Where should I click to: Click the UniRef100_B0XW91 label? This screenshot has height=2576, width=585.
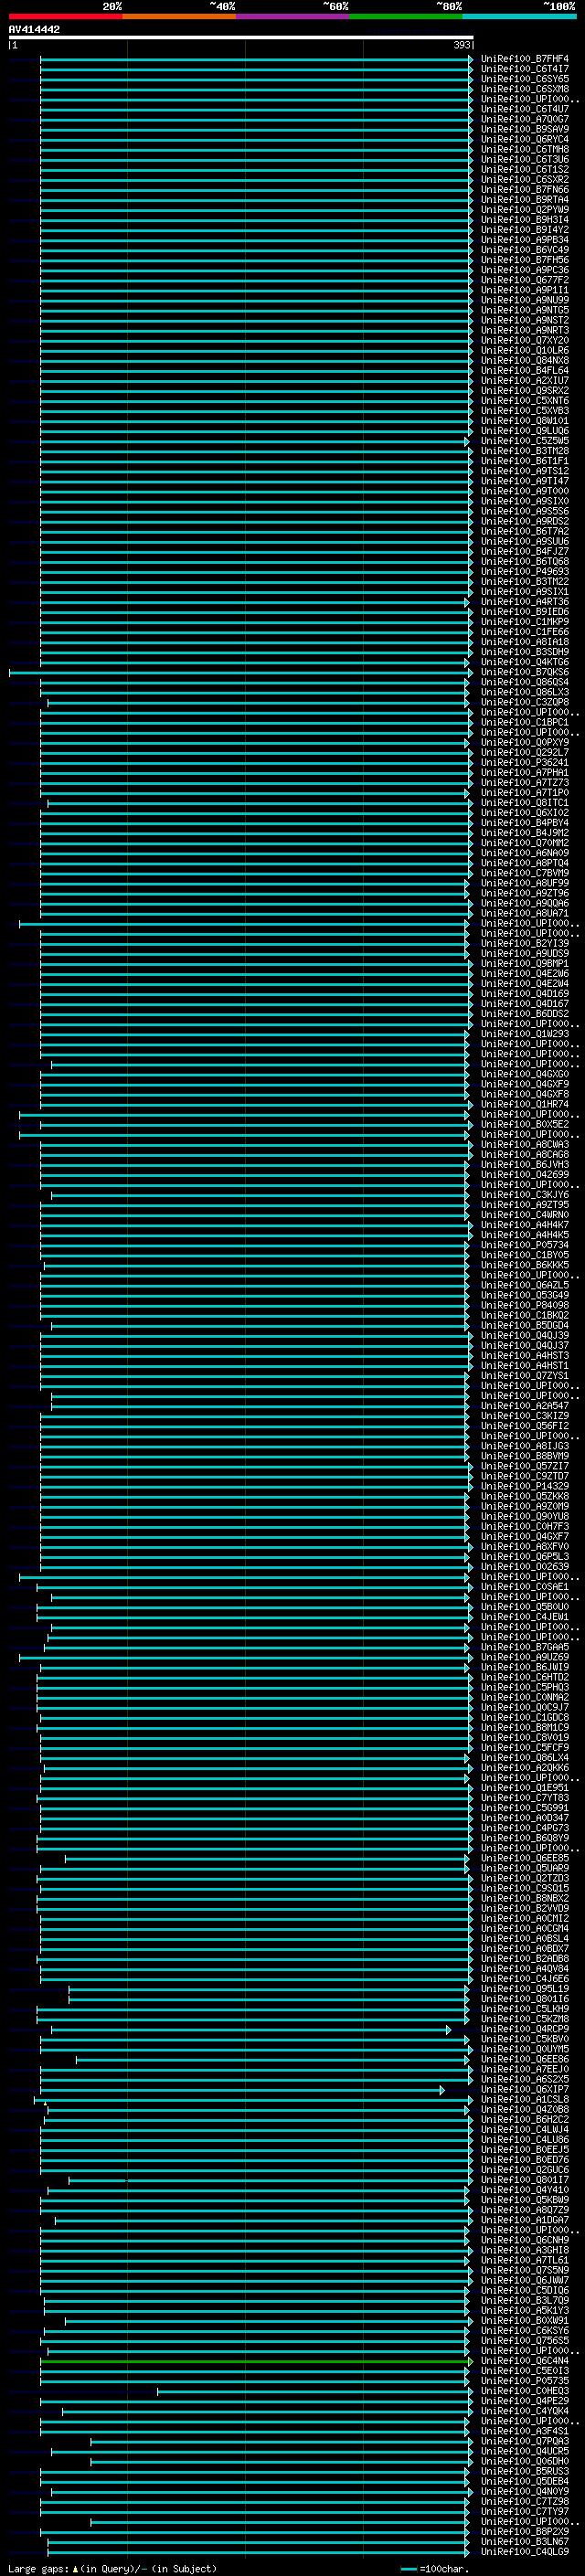[524, 2320]
